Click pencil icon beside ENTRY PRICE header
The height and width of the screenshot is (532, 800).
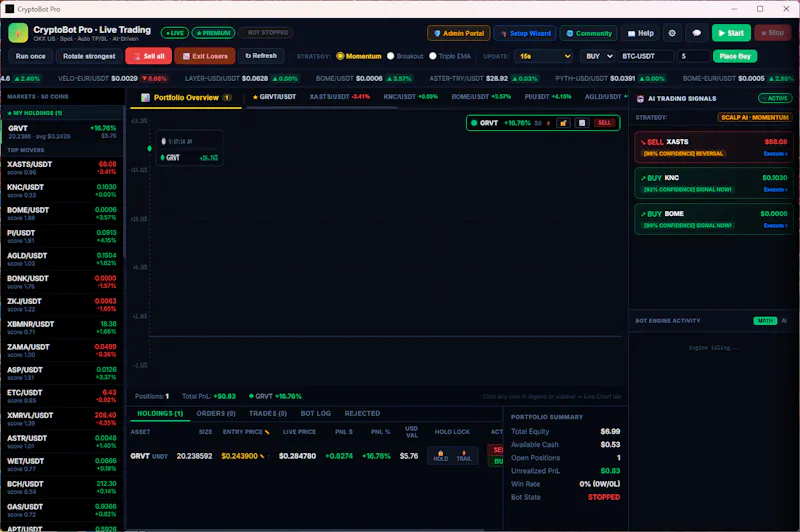point(267,432)
